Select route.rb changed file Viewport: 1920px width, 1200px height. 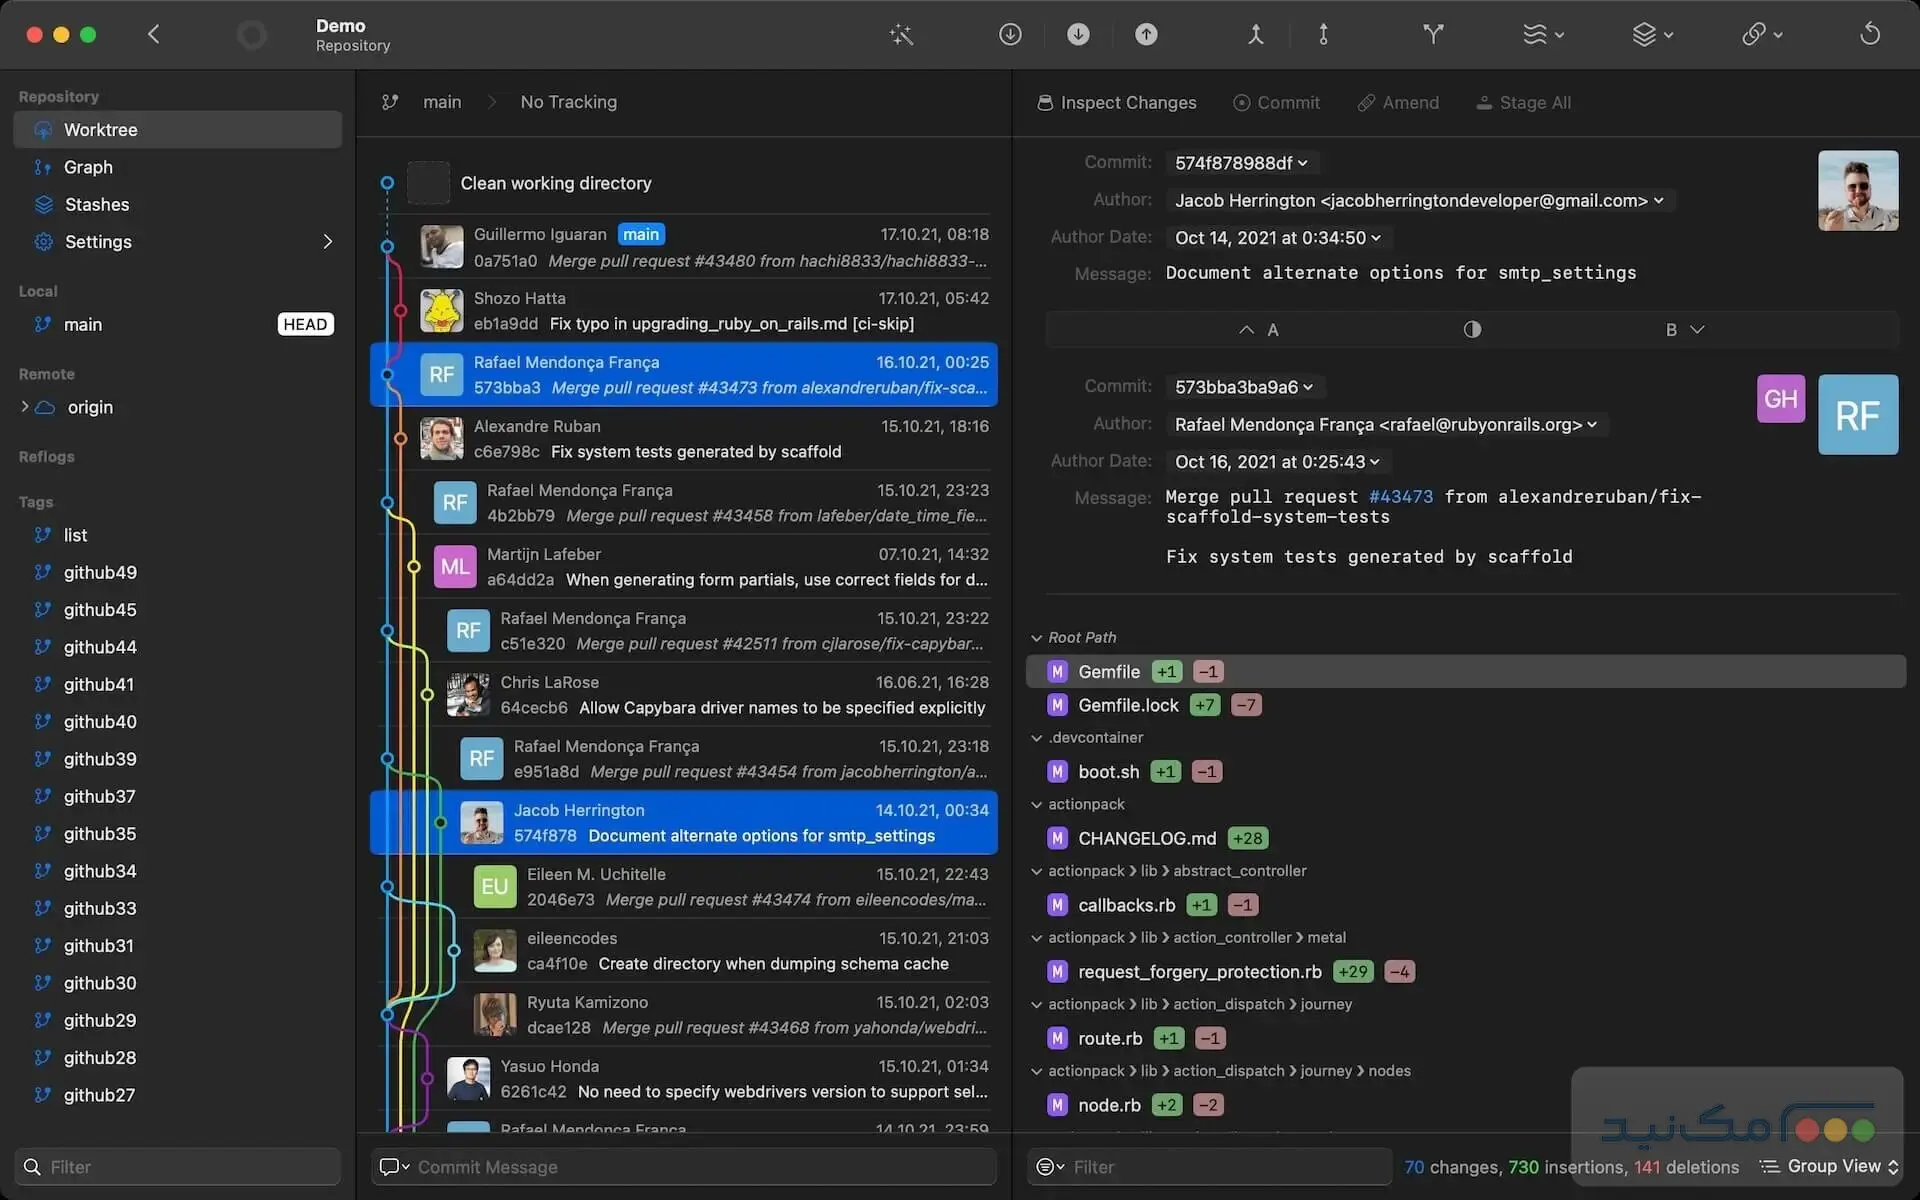click(1466, 1038)
